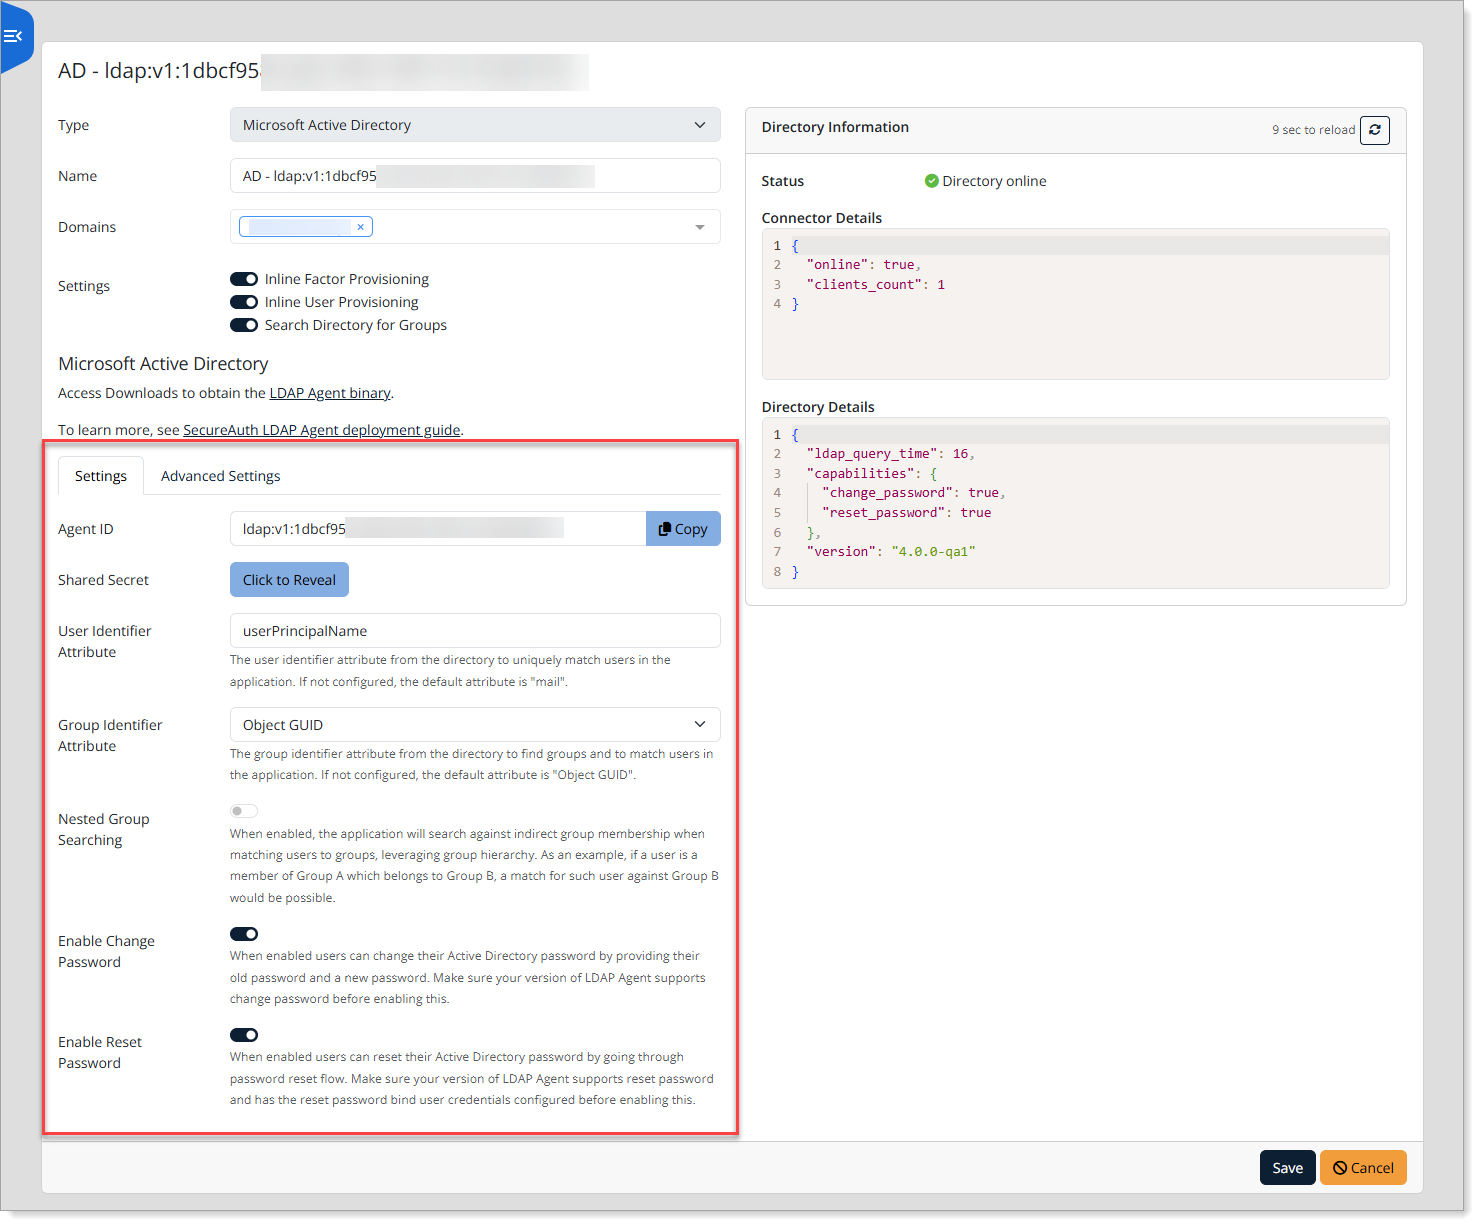This screenshot has height=1226, width=1479.
Task: Click the Microsoft Active Directory section heading
Action: 163,364
